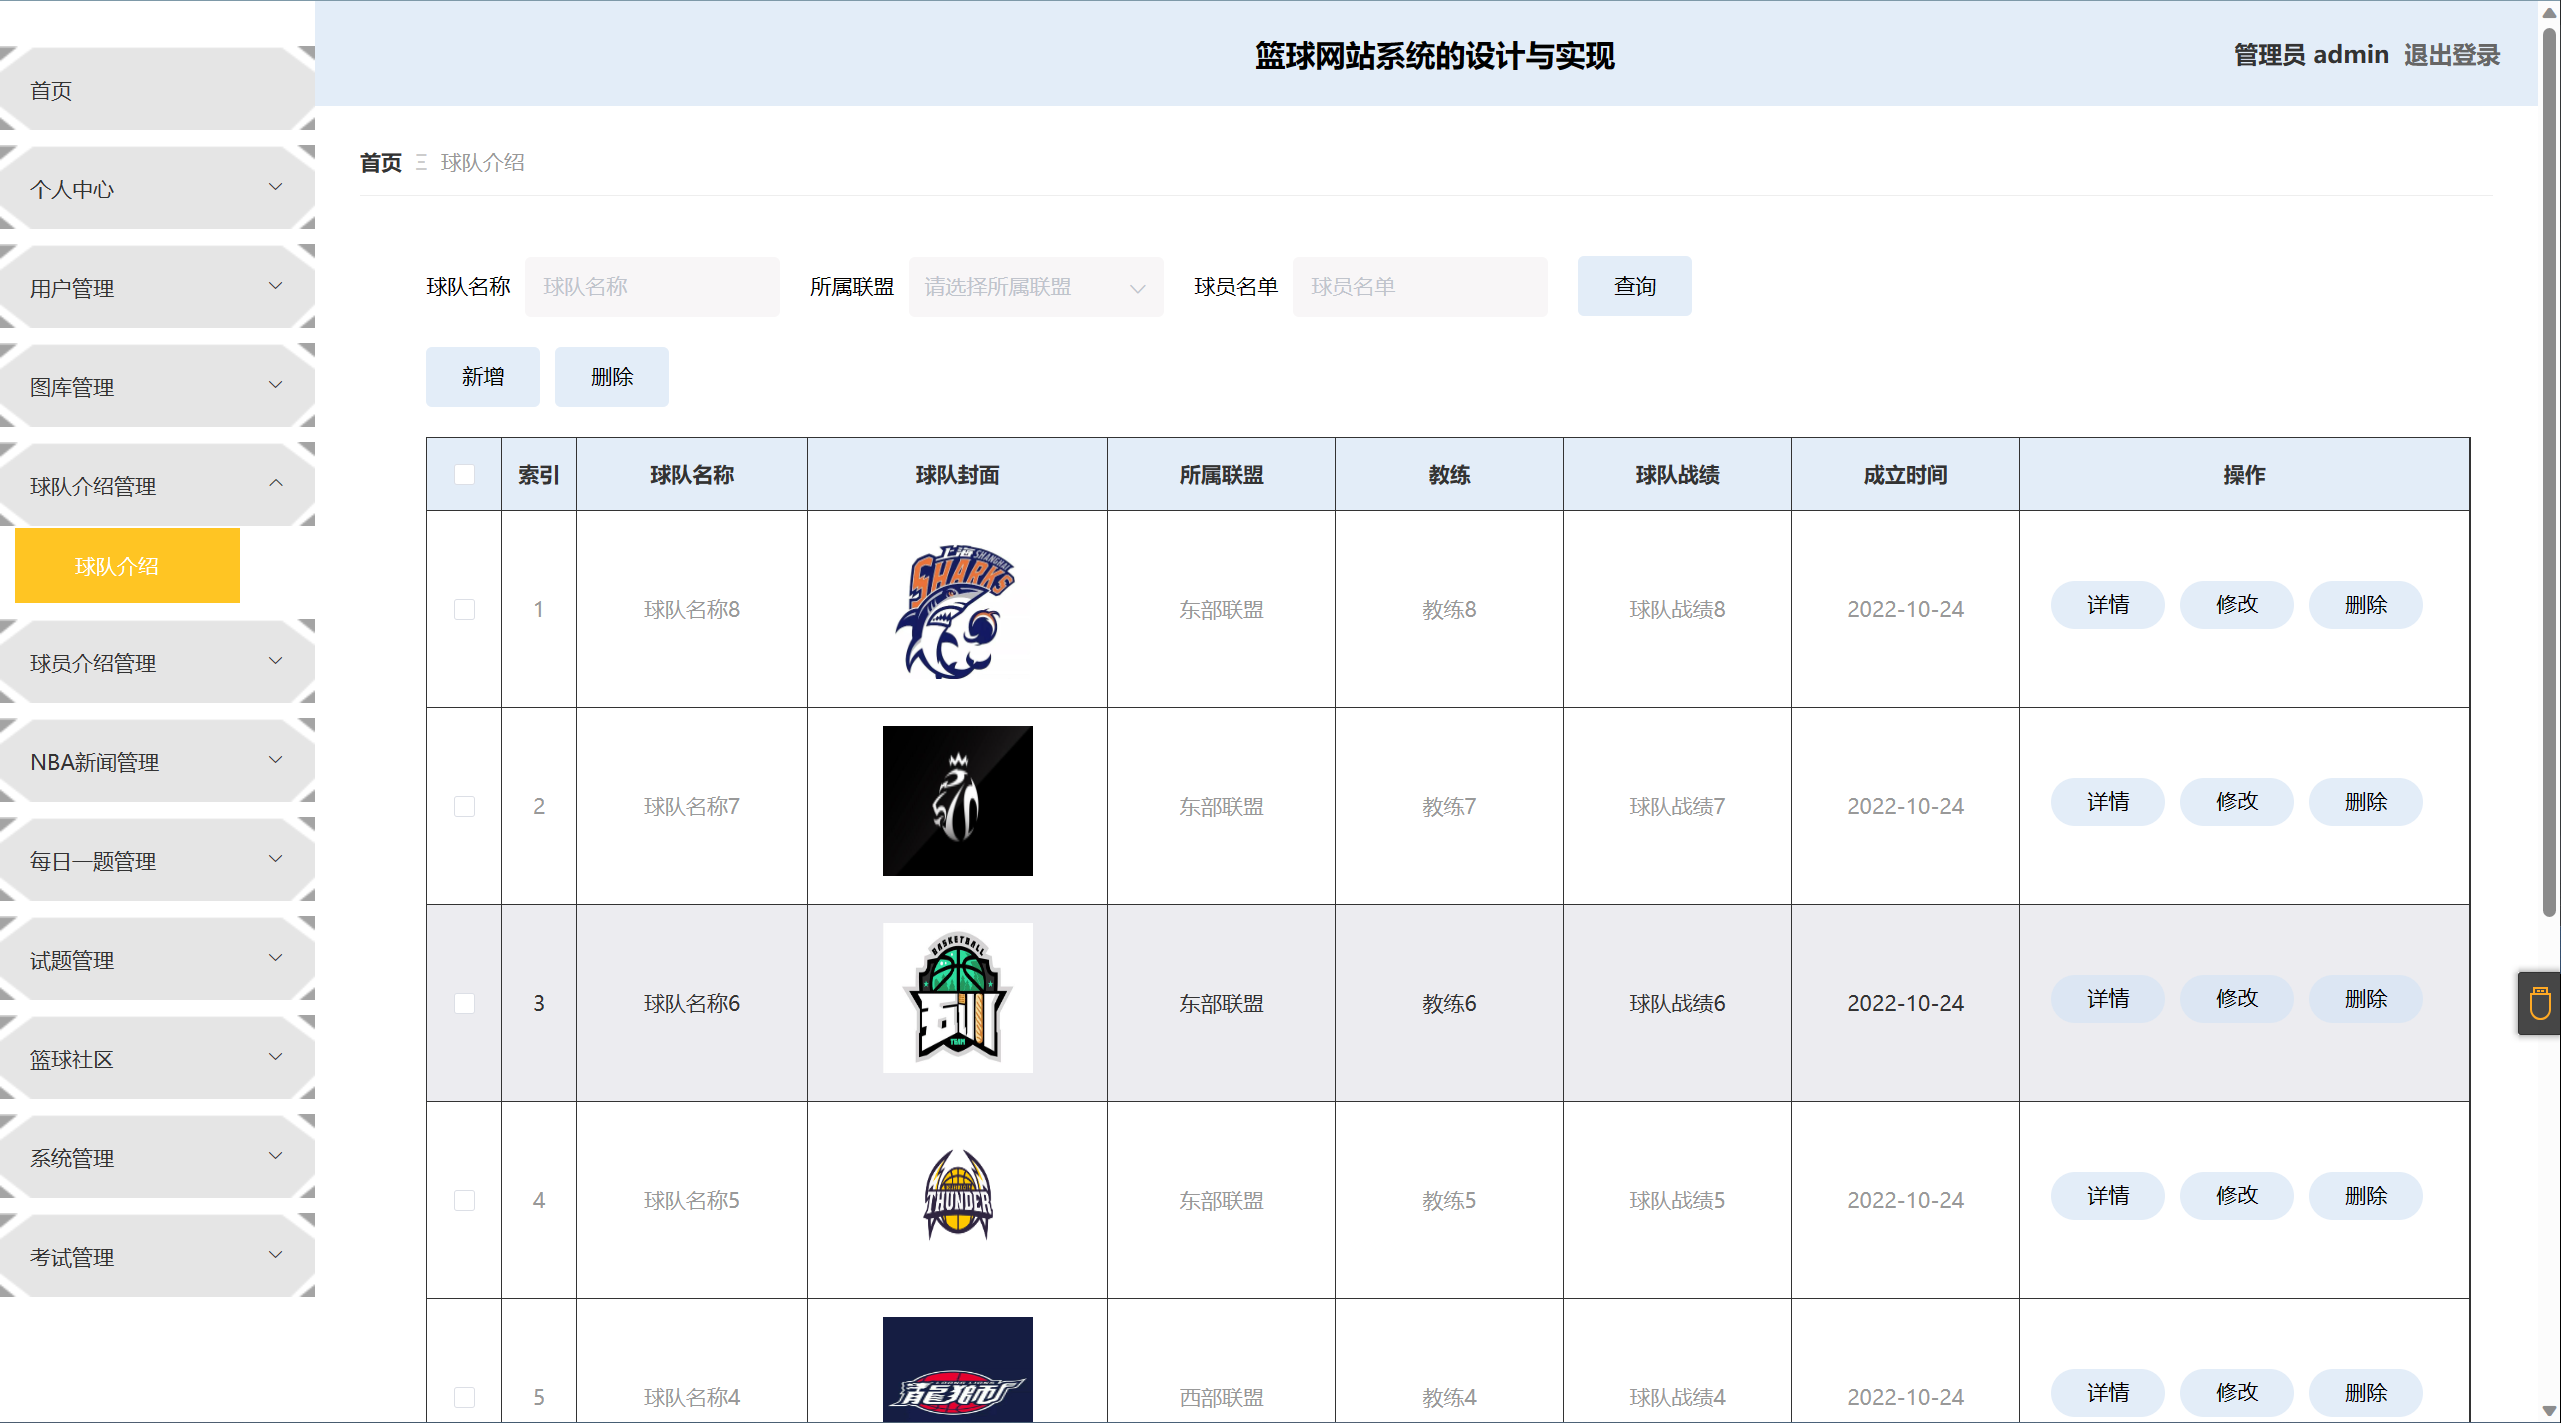Check the row checkbox for 球队名称5
The width and height of the screenshot is (2561, 1423).
pyautogui.click(x=464, y=1200)
